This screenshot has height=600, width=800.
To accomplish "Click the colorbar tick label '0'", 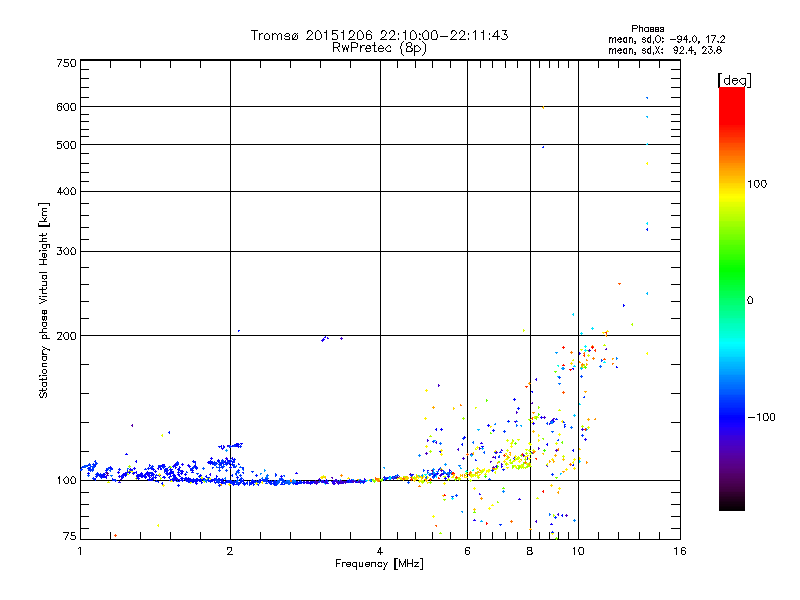I will pos(750,301).
